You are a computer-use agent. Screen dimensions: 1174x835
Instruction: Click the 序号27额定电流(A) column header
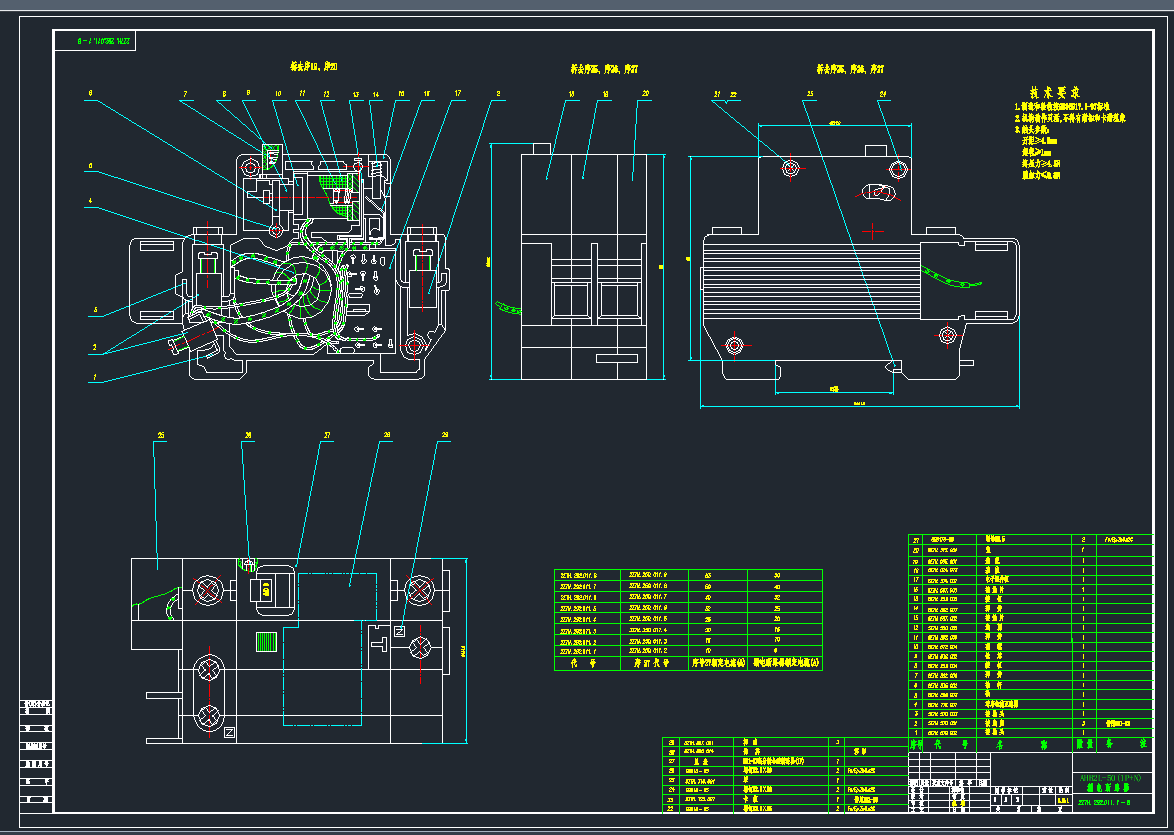pyautogui.click(x=720, y=662)
